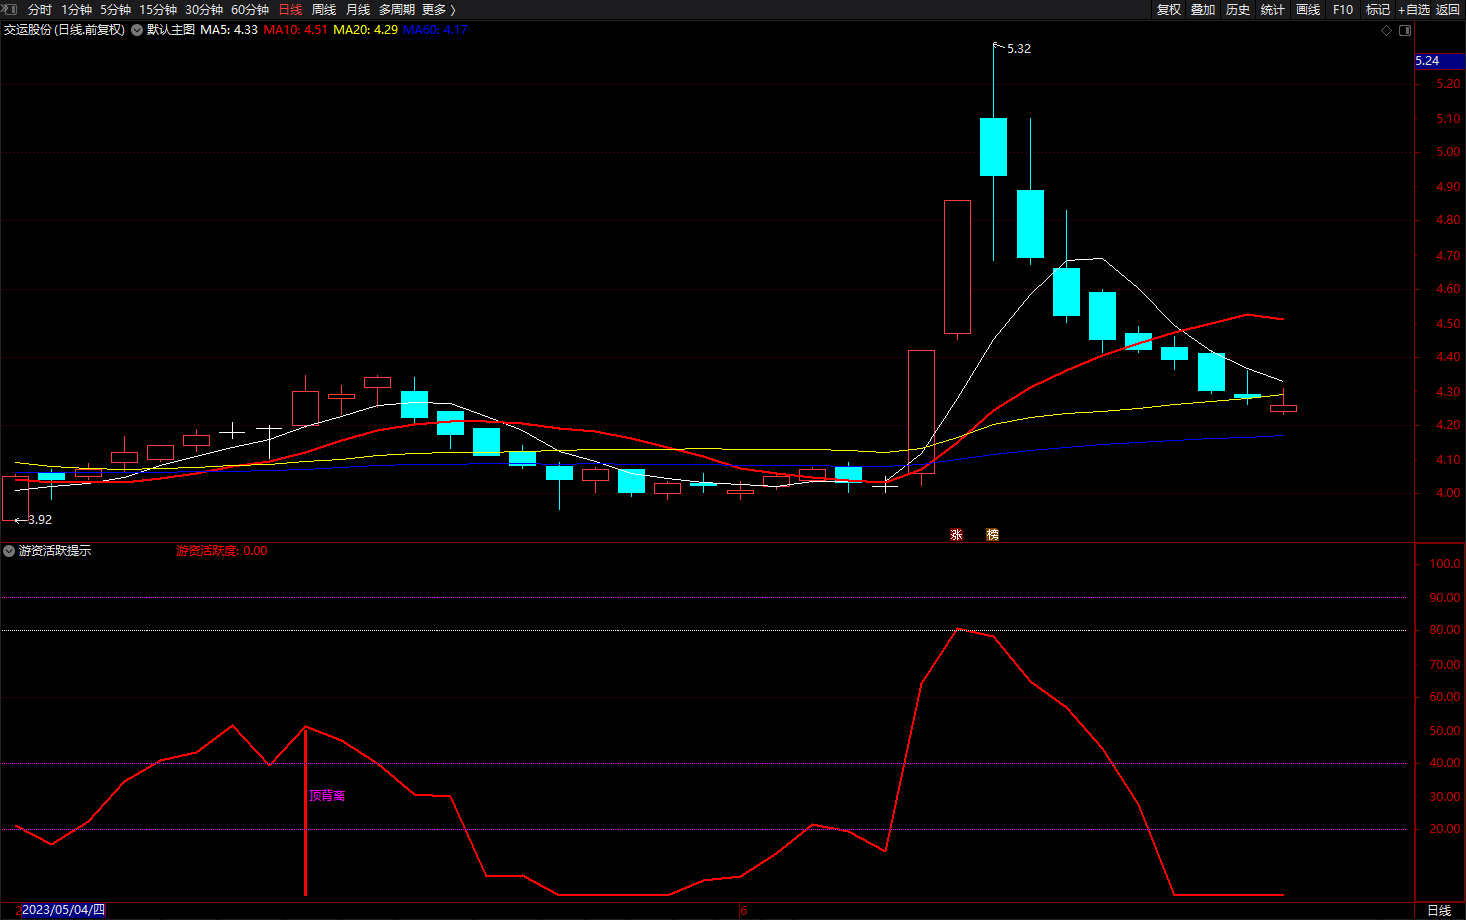The height and width of the screenshot is (920, 1466).
Task: Open the 统计 statistics tool
Action: click(1272, 9)
